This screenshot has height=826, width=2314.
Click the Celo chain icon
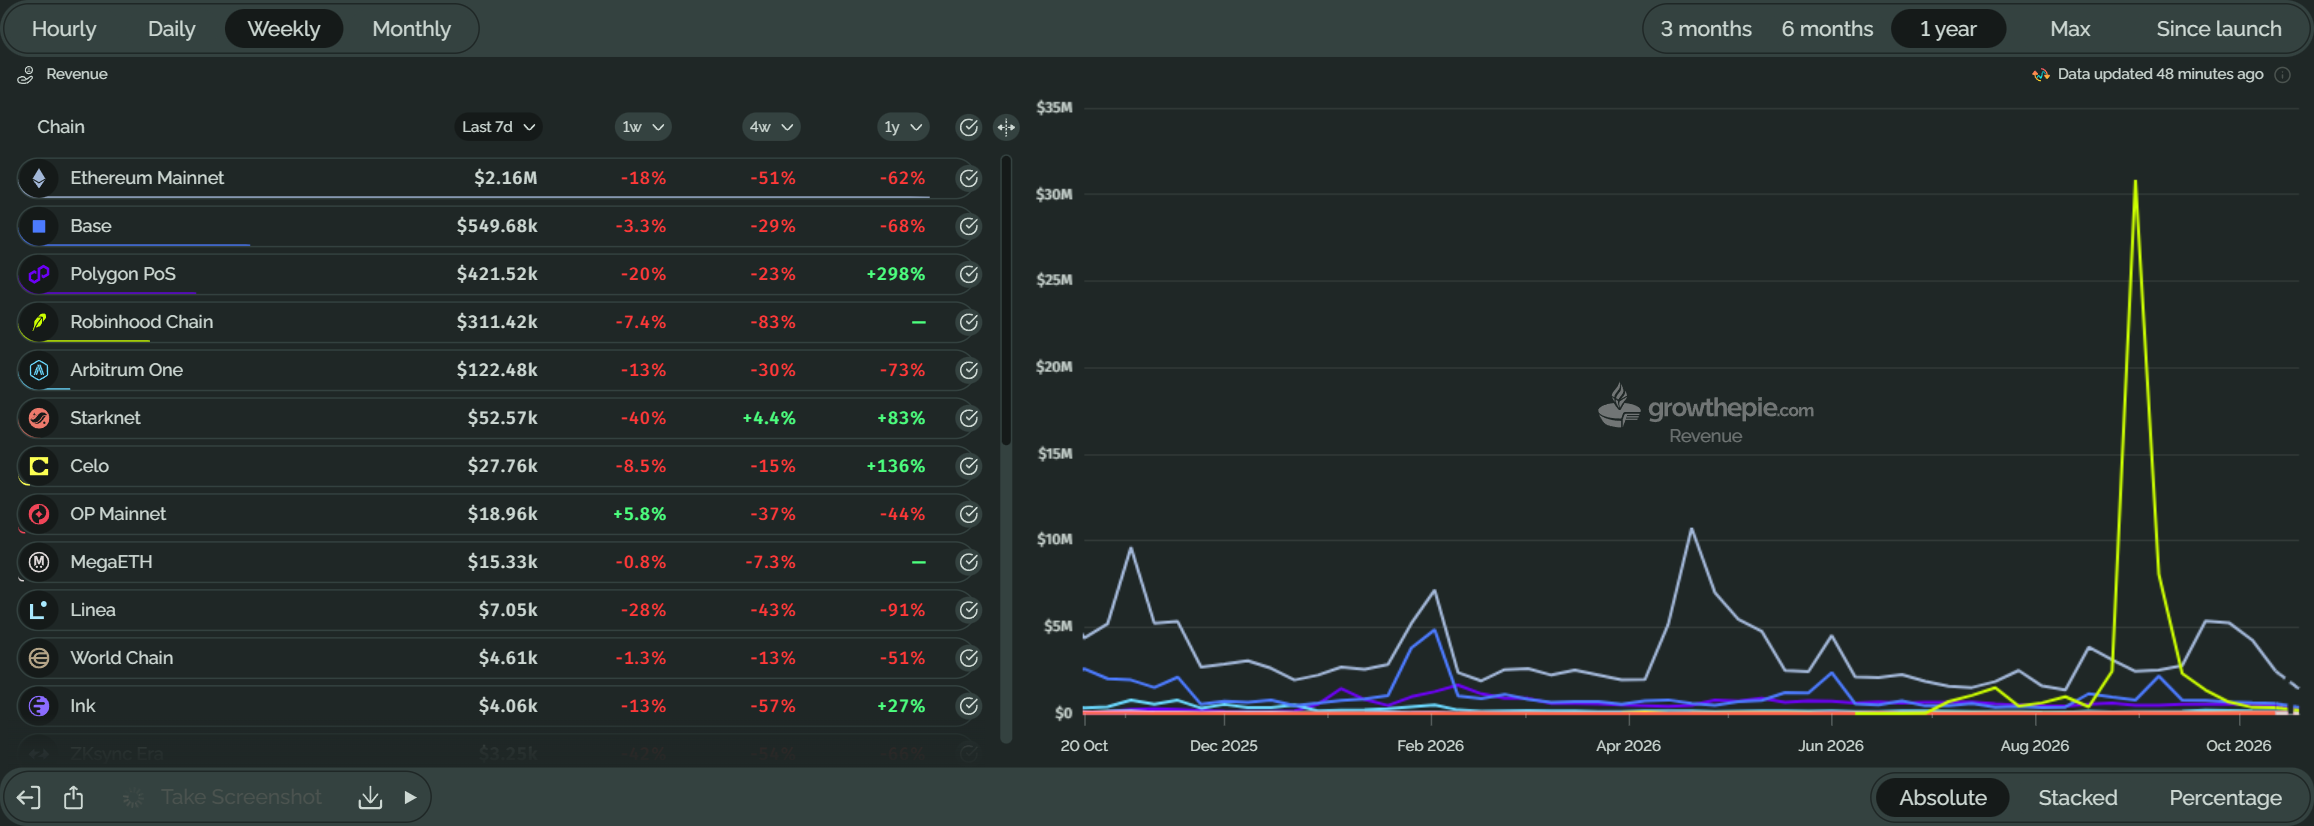[x=39, y=466]
